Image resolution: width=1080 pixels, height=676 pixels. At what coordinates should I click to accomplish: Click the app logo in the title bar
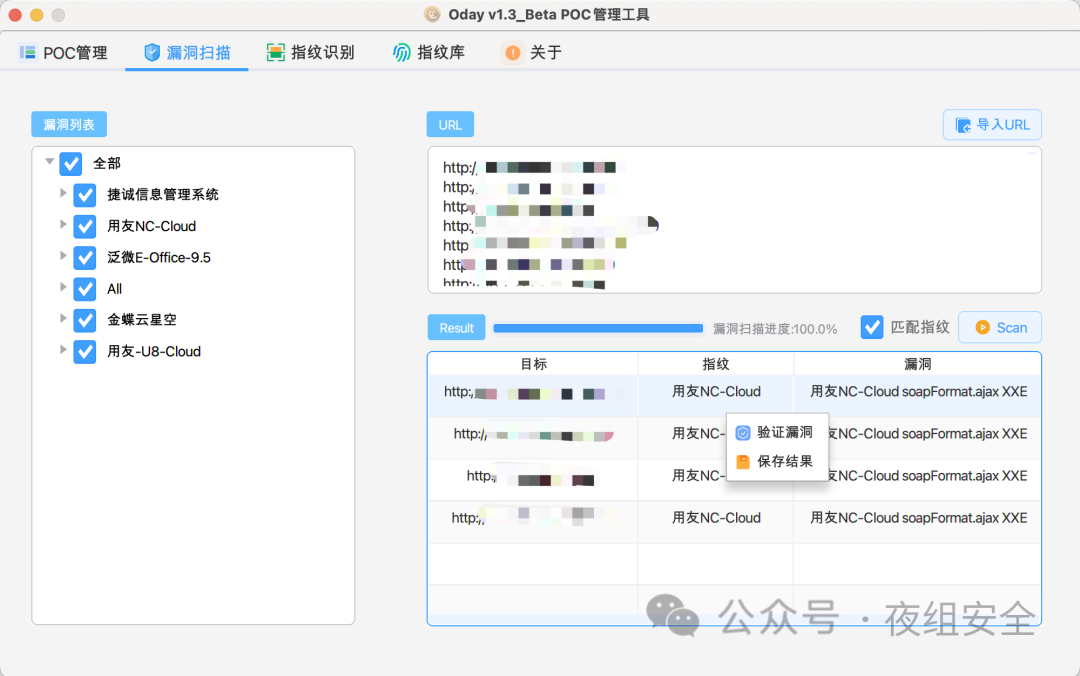coord(433,14)
